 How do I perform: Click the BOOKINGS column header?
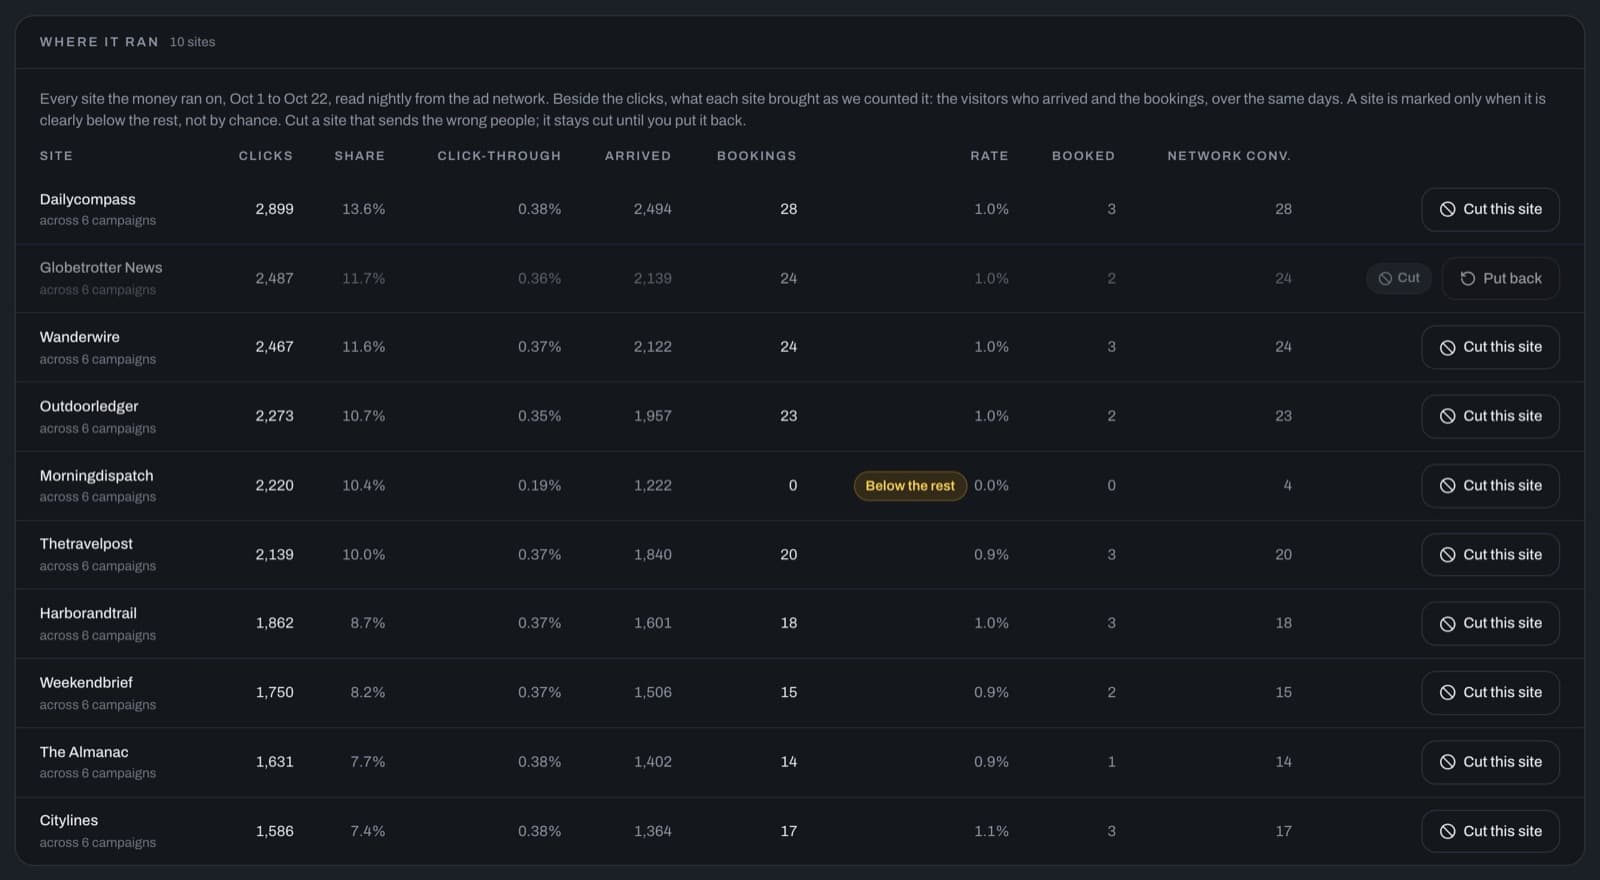click(757, 156)
